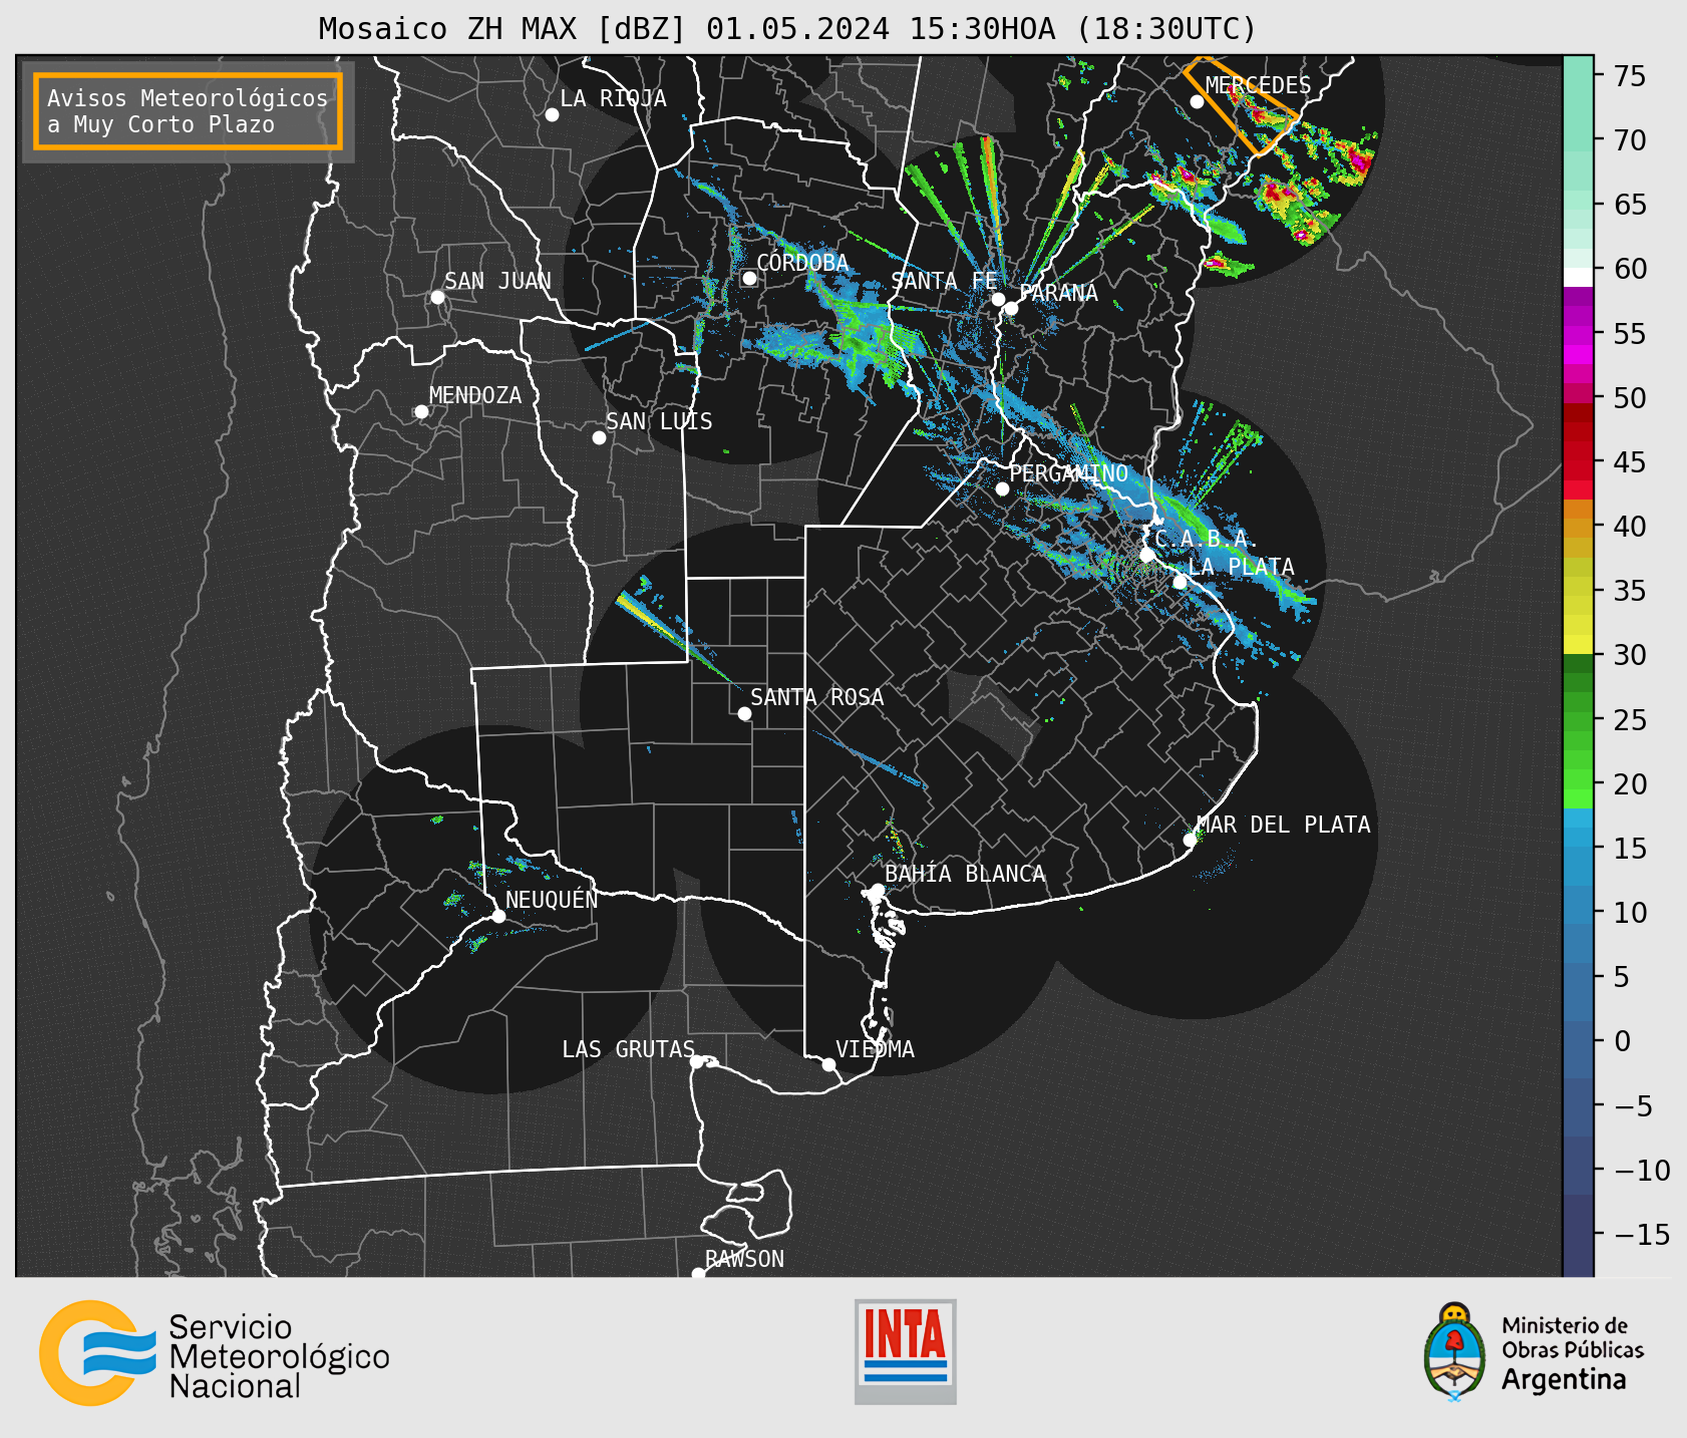Select the Santa Rosa city marker dot
The image size is (1687, 1438).
744,713
